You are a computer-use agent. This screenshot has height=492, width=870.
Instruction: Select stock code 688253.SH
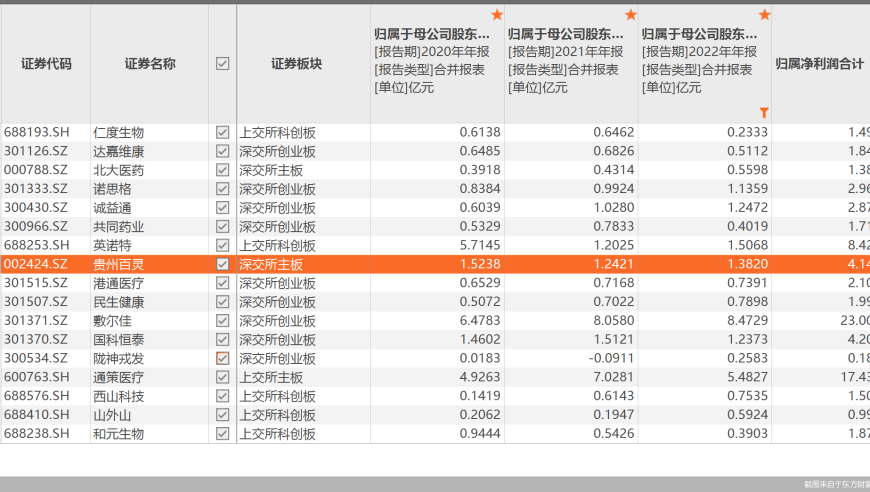pyautogui.click(x=37, y=245)
